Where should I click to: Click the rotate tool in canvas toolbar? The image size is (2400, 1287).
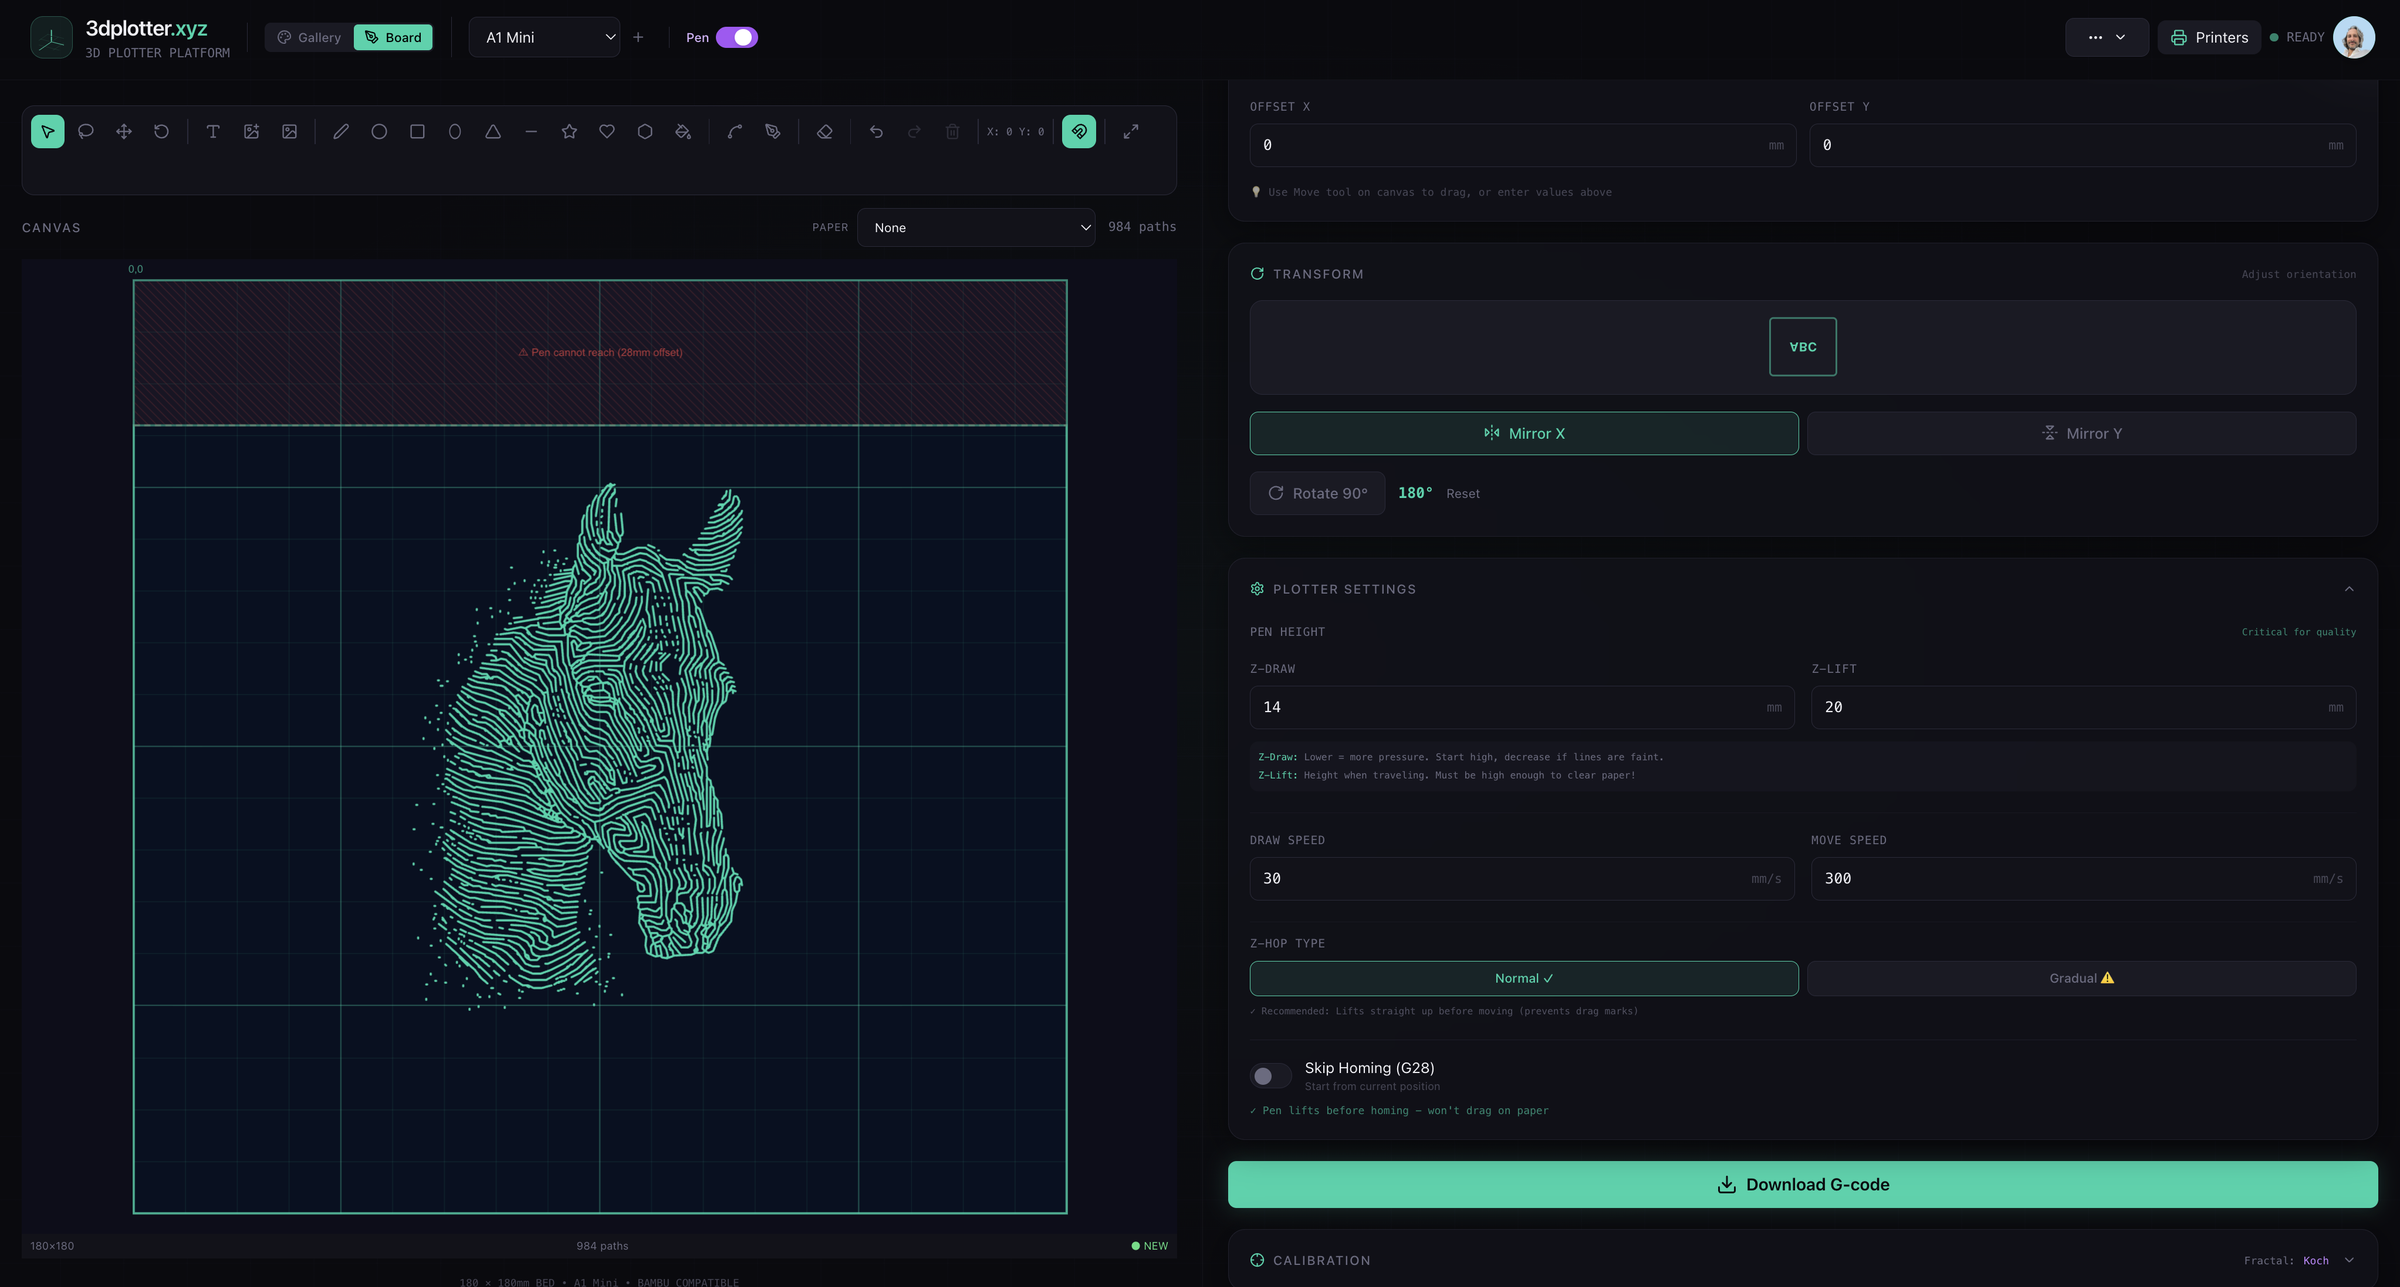click(x=162, y=132)
